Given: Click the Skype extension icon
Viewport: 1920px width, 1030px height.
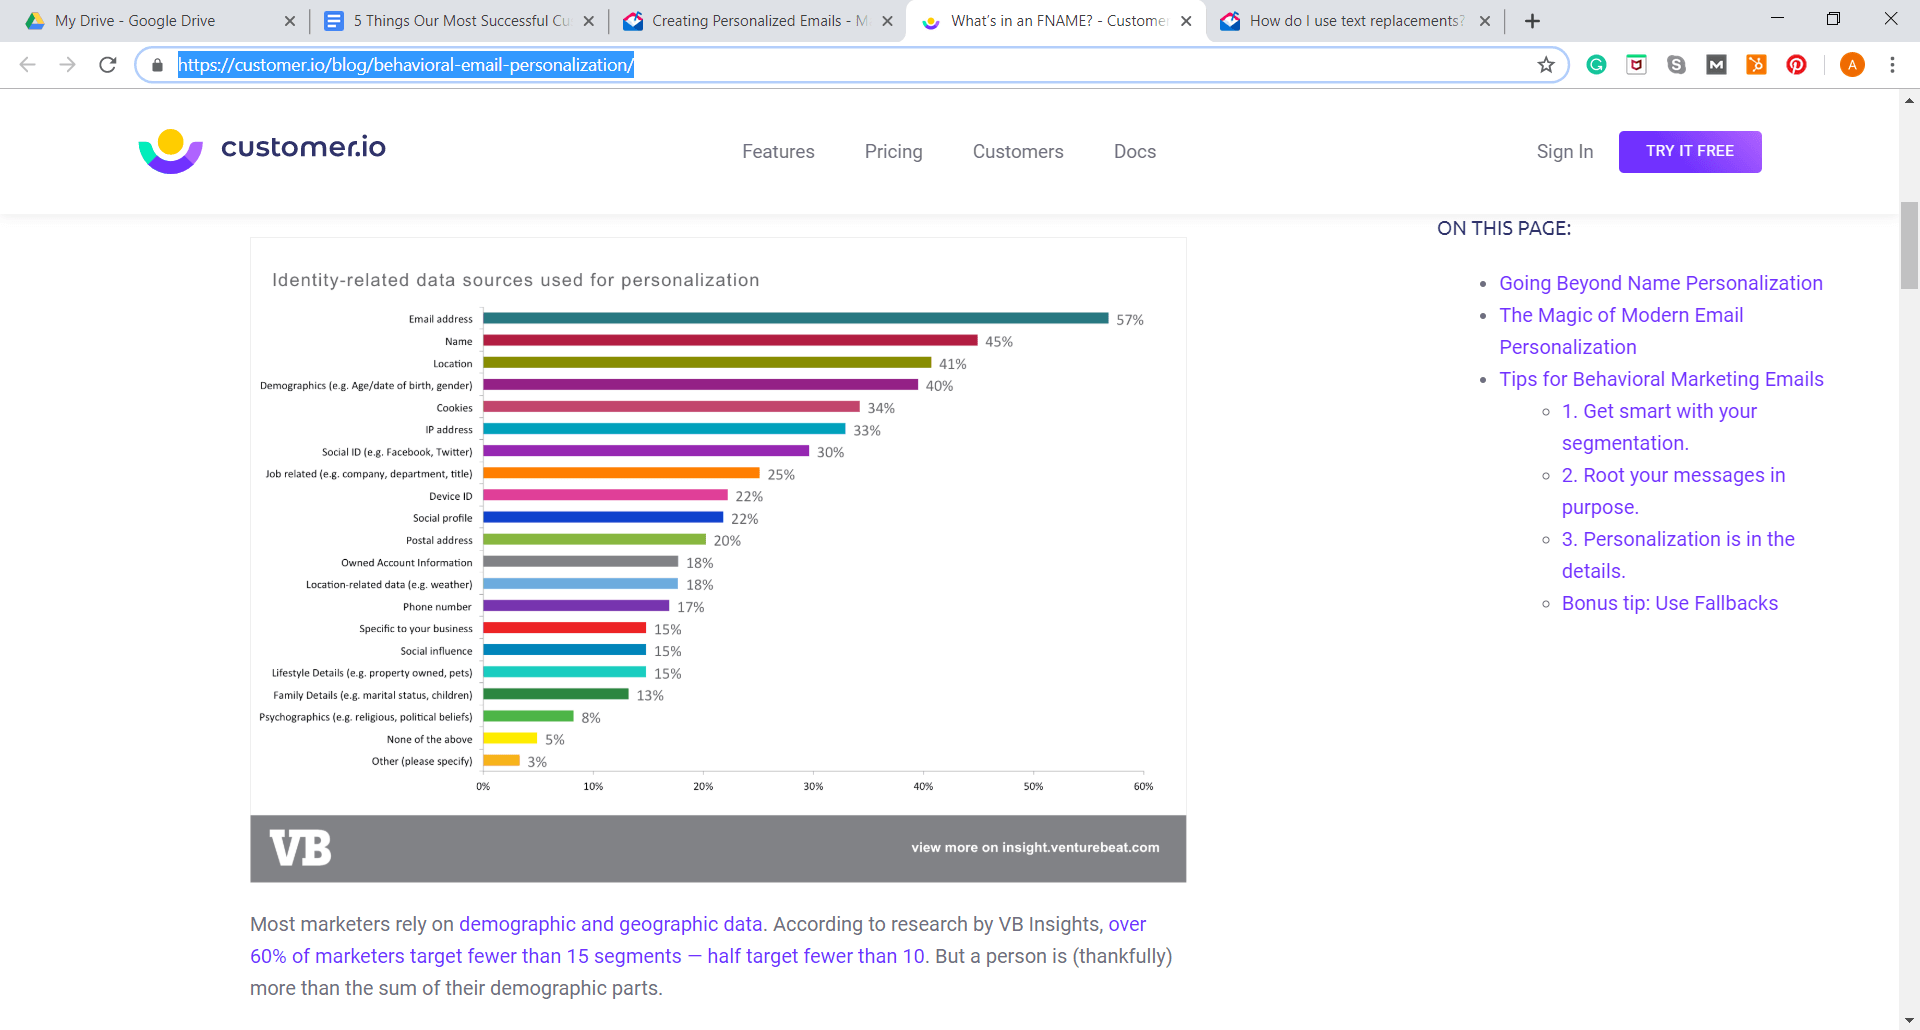Looking at the screenshot, I should (x=1676, y=65).
